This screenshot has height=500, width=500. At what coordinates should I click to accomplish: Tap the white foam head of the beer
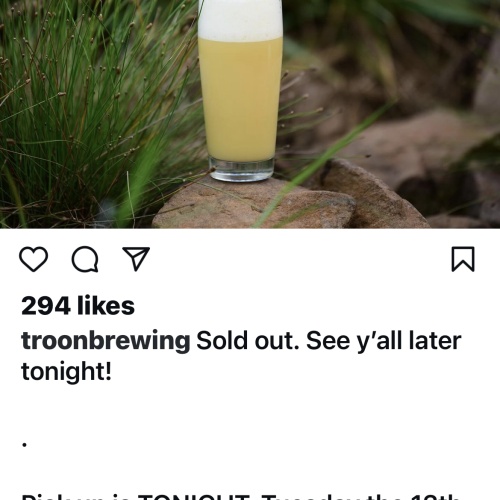(240, 20)
